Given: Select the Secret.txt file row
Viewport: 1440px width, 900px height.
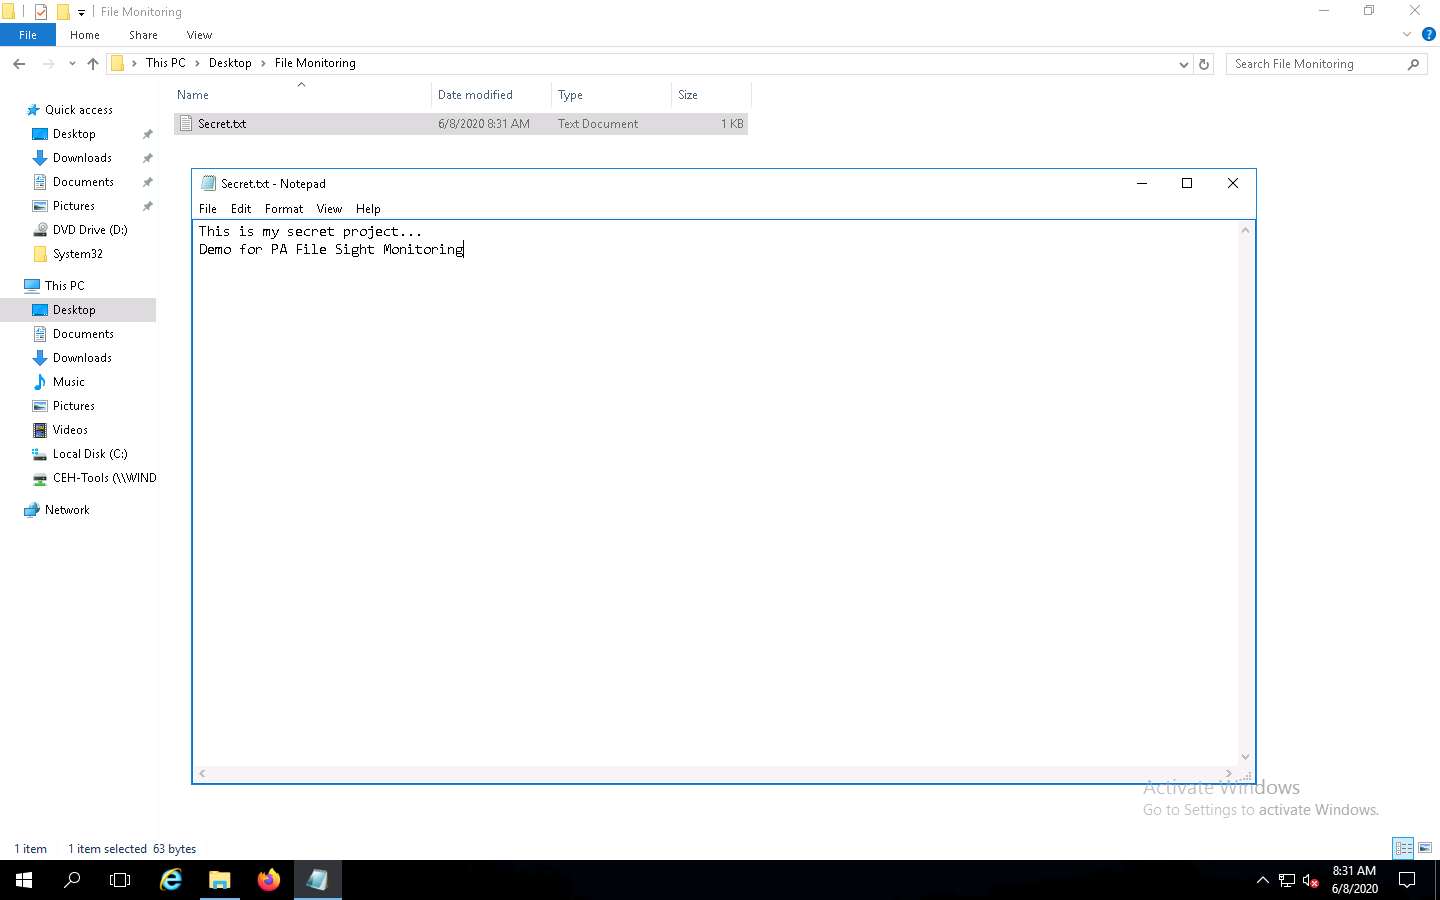Looking at the screenshot, I should 461,124.
